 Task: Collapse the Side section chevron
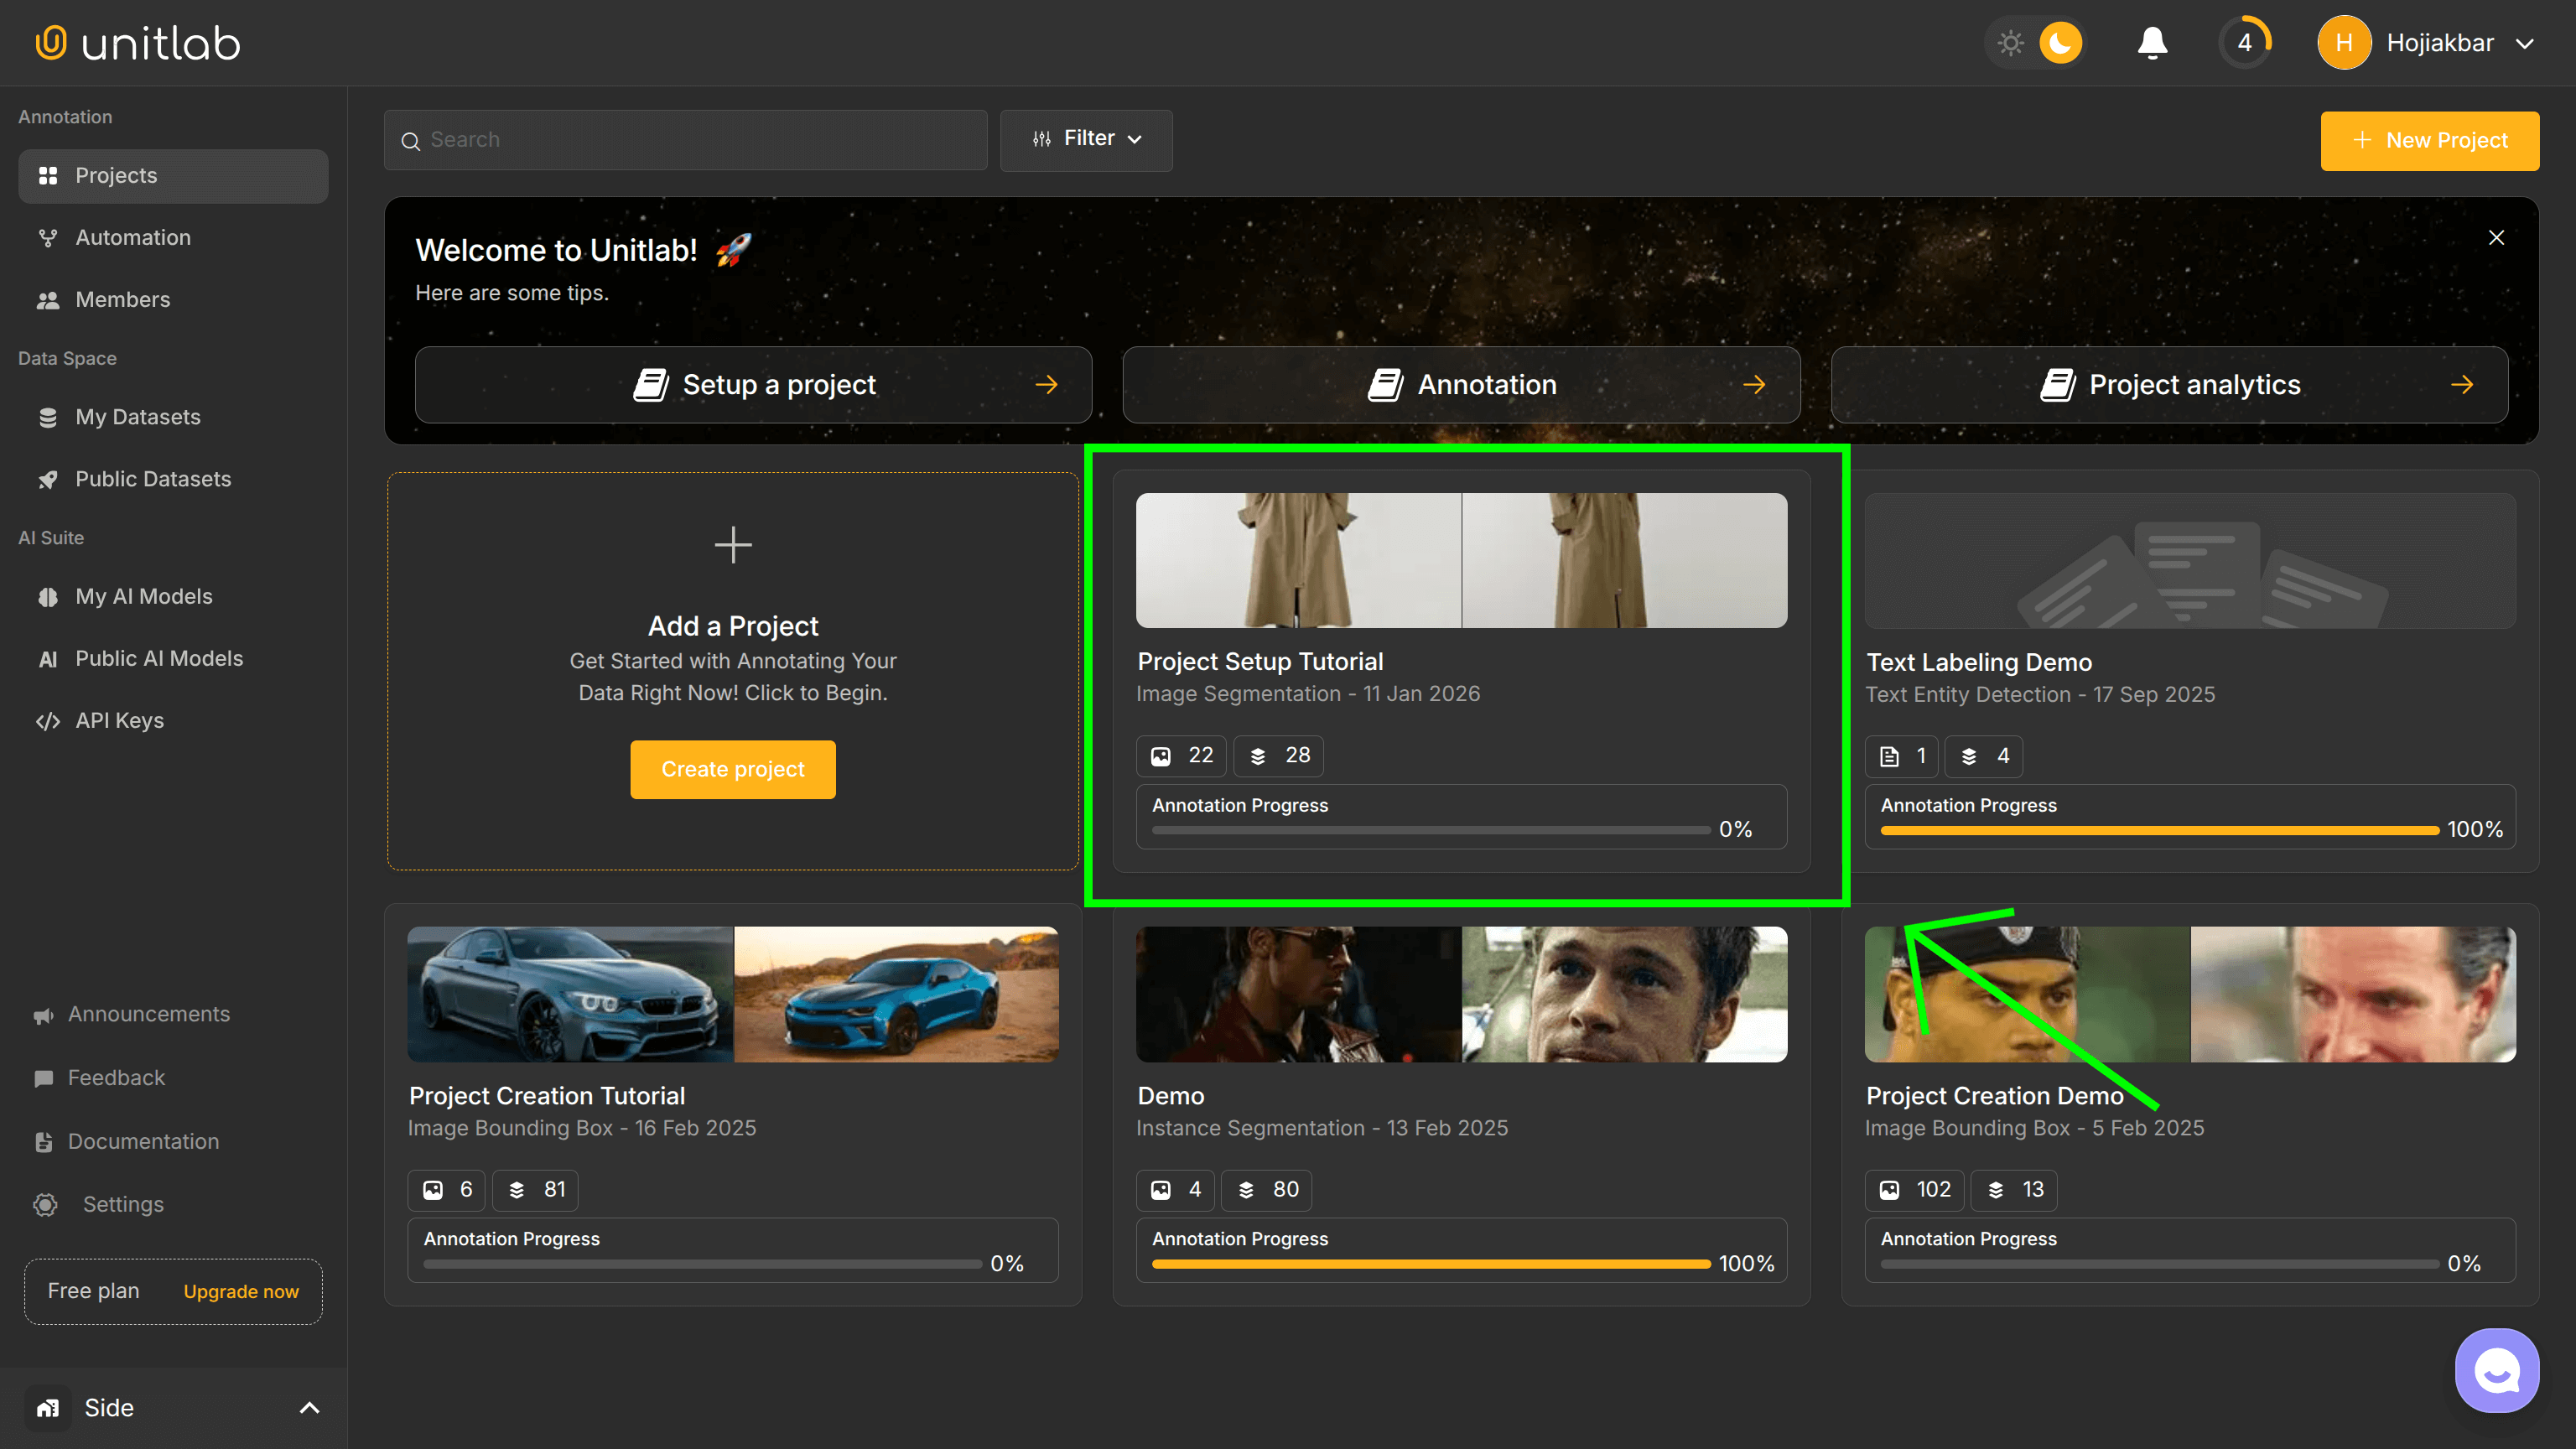308,1407
